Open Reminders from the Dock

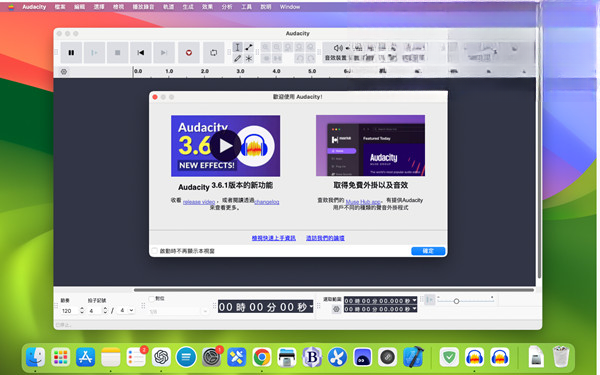136,357
